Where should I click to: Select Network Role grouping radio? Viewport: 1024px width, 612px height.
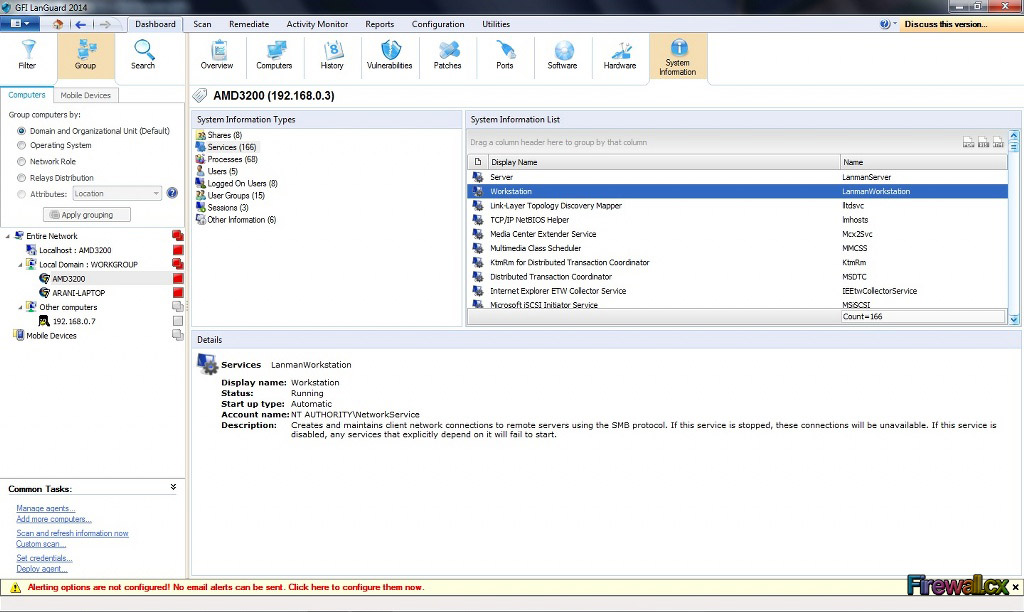pyautogui.click(x=22, y=161)
